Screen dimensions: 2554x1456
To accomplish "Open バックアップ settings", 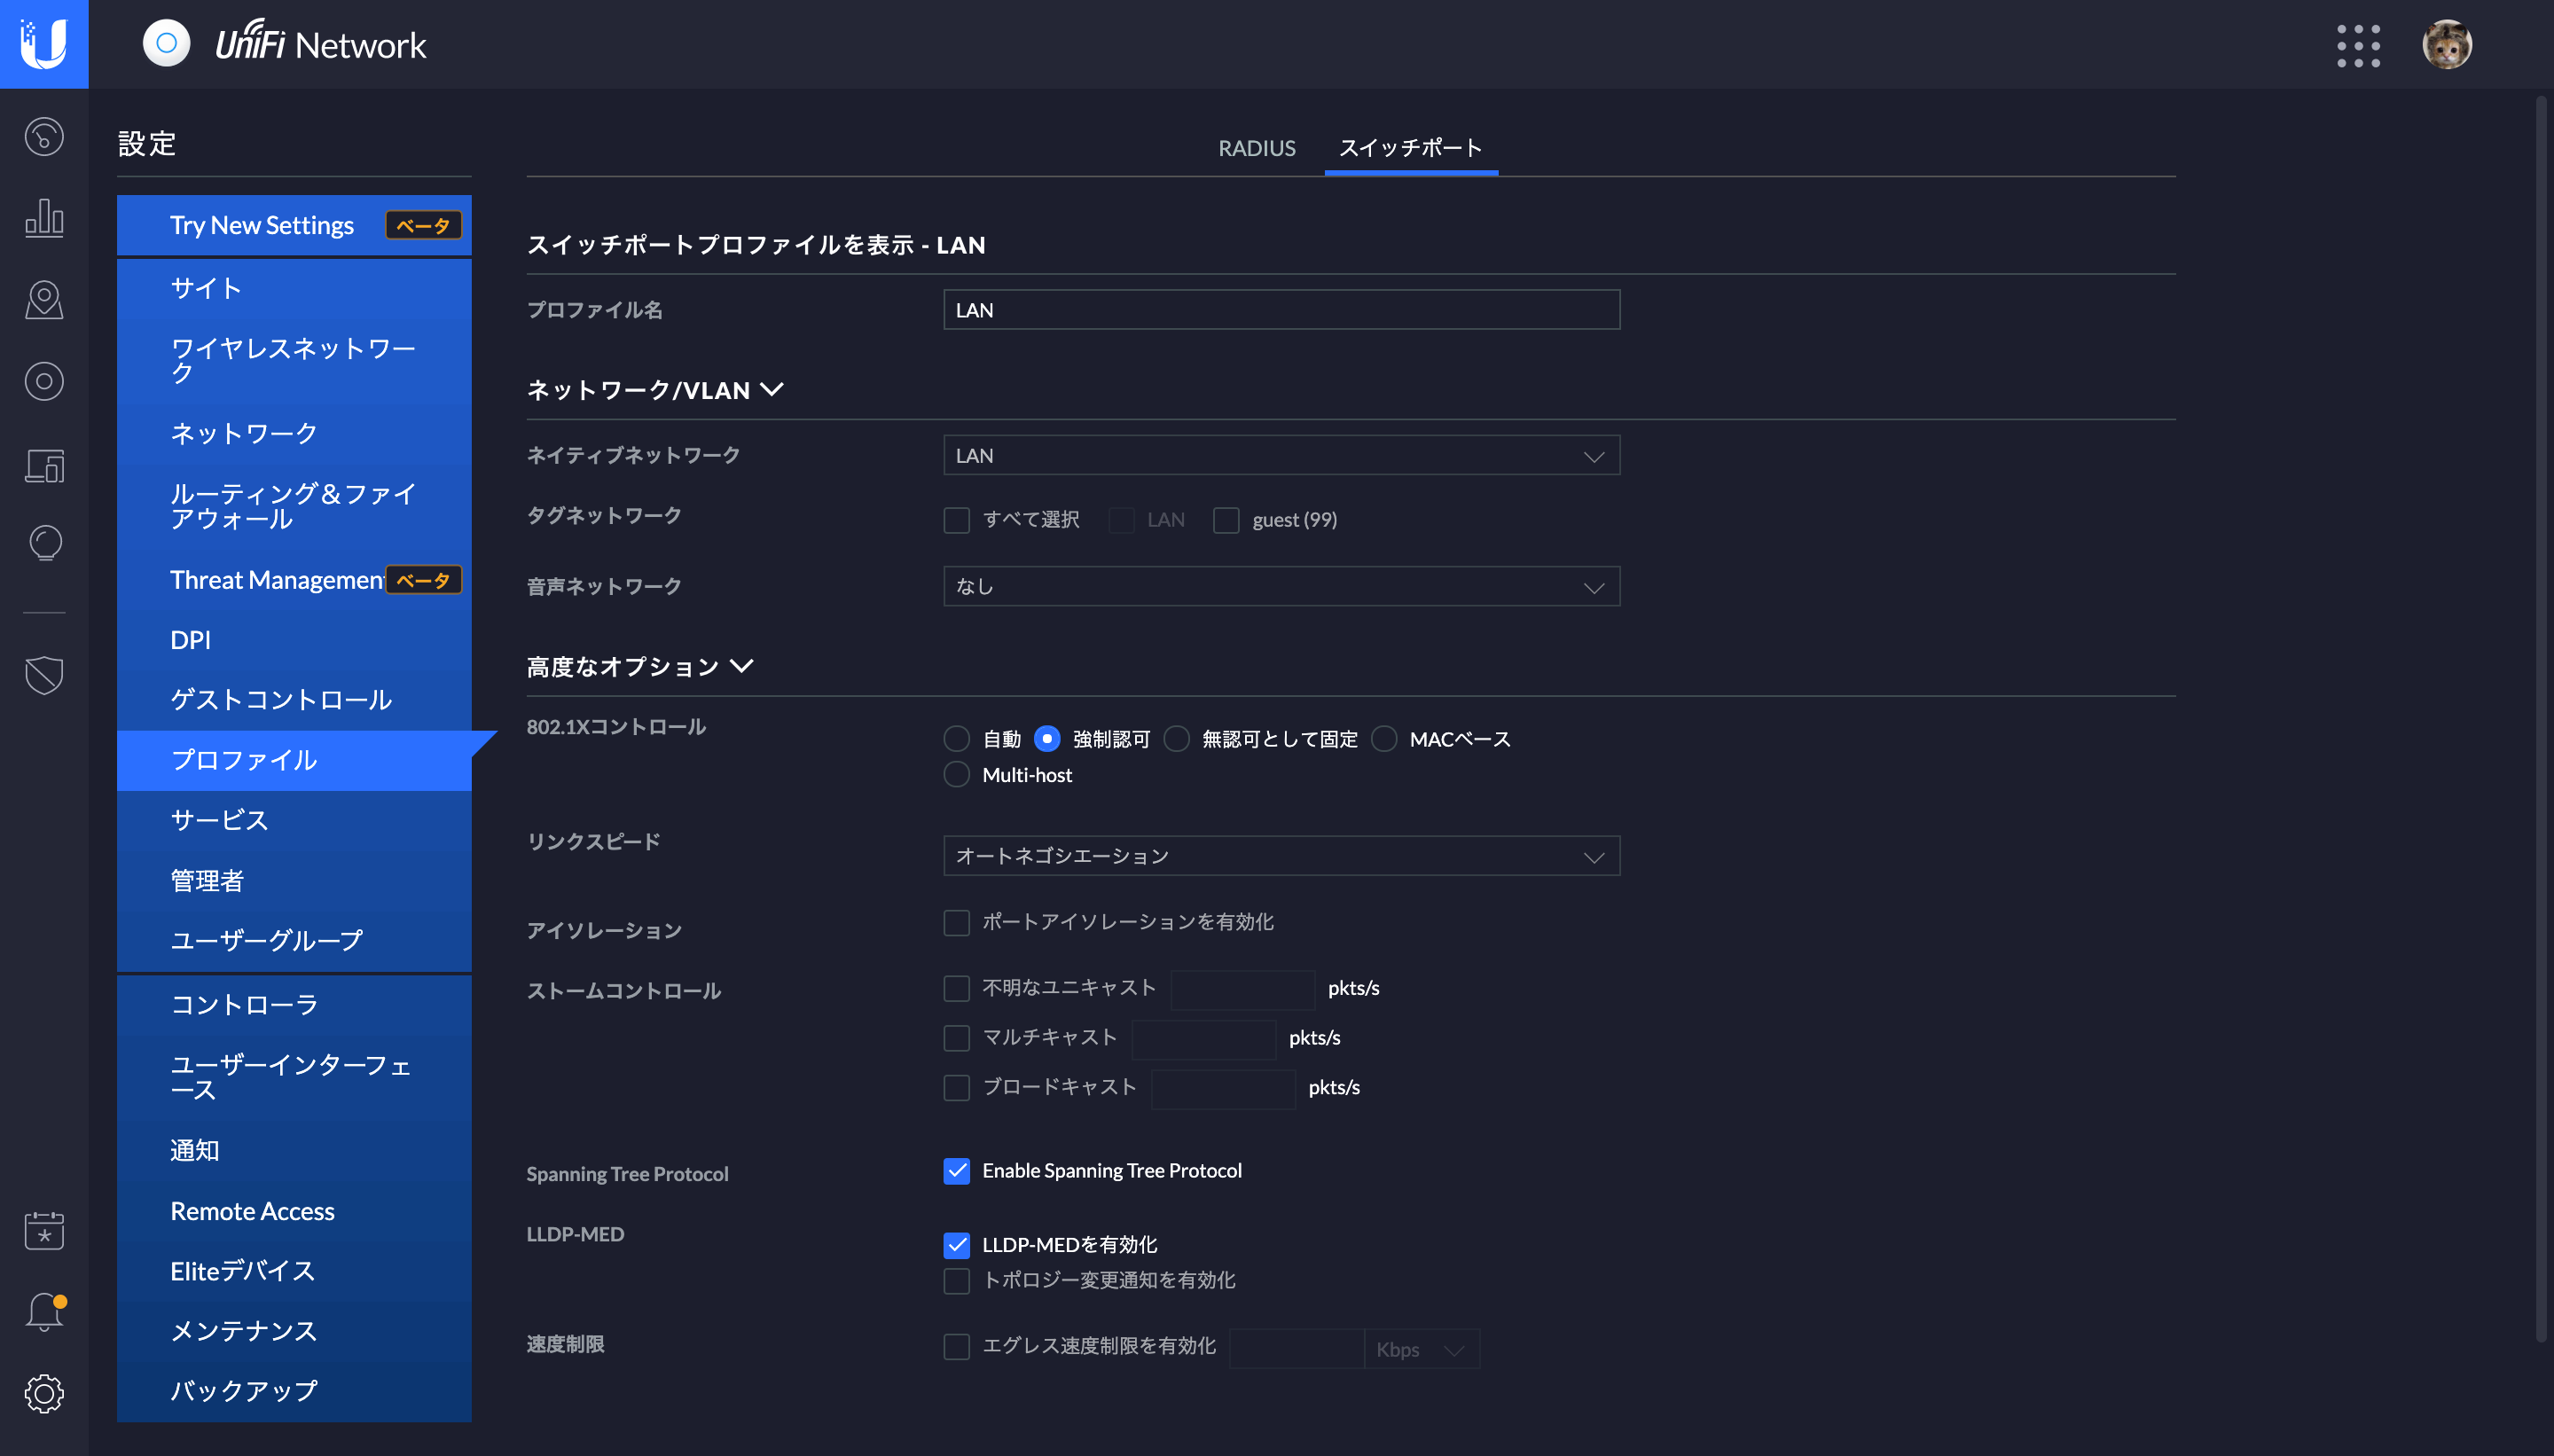I will [x=294, y=1391].
